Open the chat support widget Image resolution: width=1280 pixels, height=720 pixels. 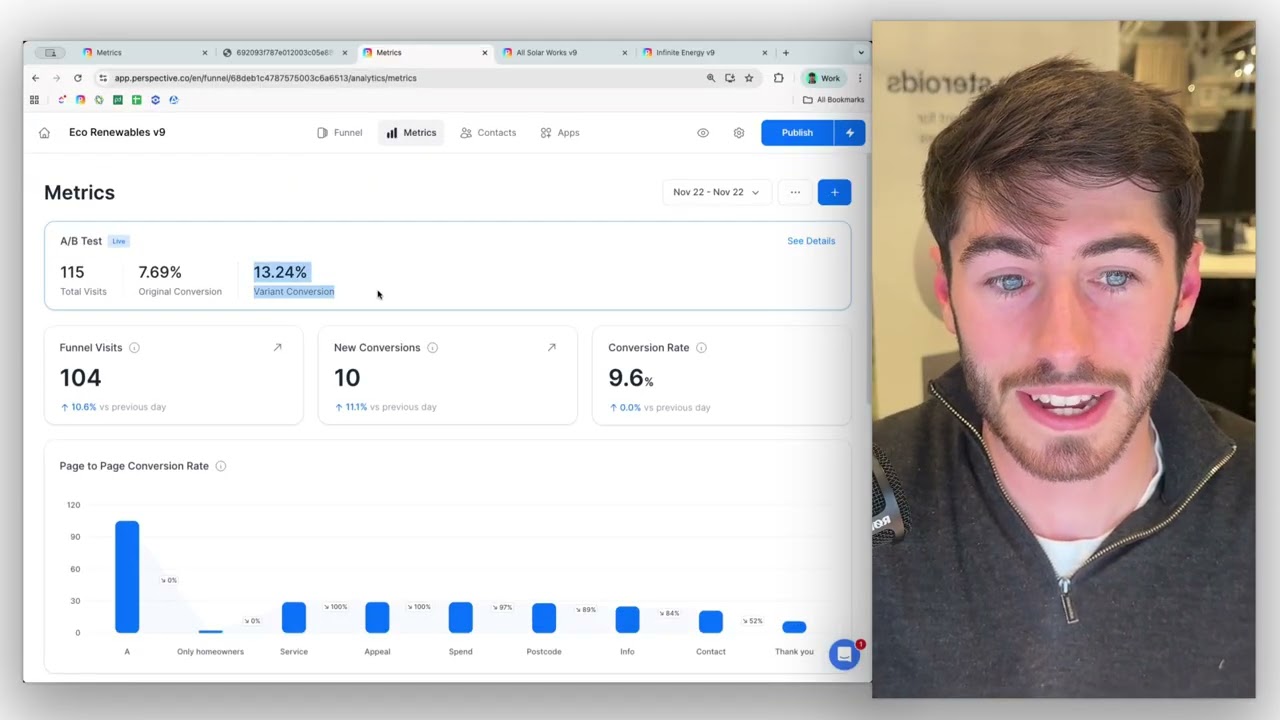[x=844, y=654]
